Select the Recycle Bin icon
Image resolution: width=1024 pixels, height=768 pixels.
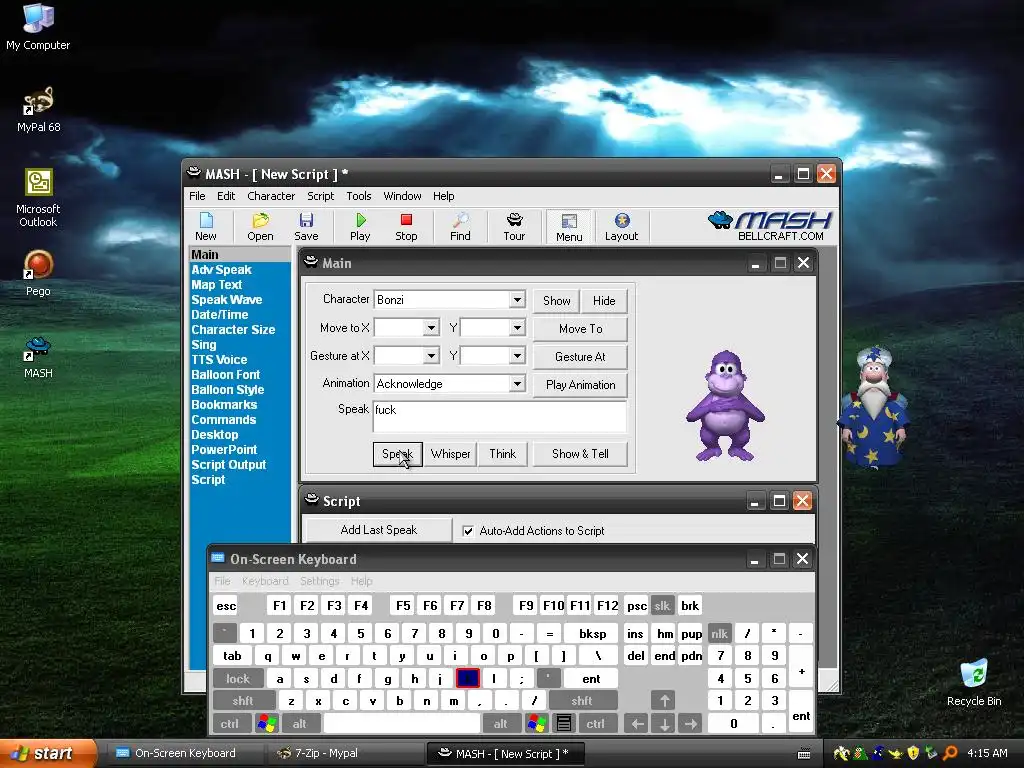(974, 682)
